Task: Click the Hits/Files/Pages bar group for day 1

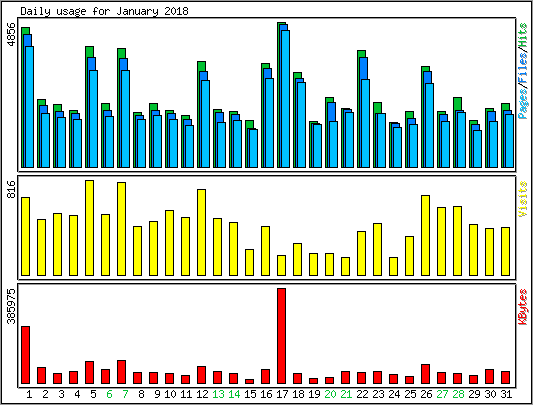Action: pyautogui.click(x=28, y=97)
